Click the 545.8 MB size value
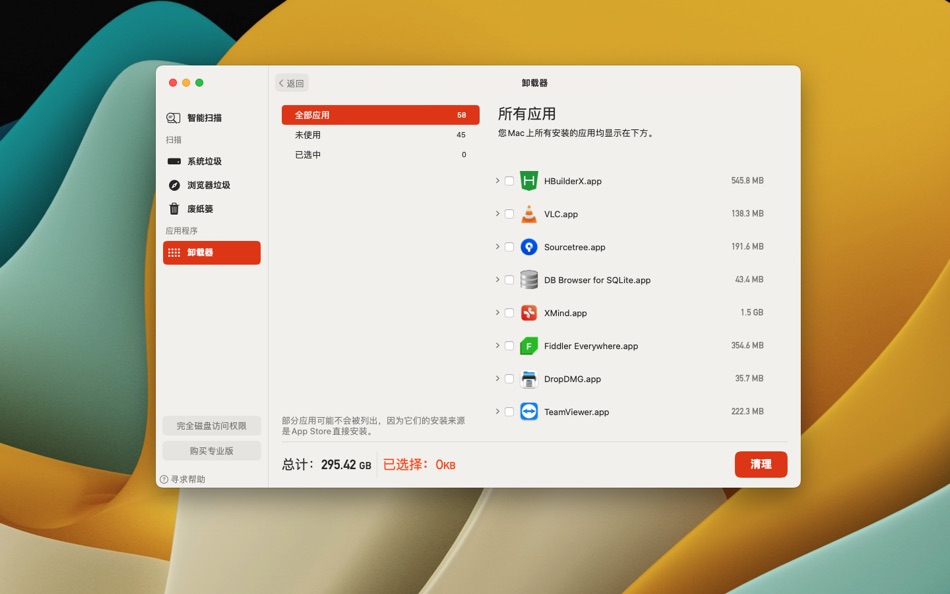The width and height of the screenshot is (950, 594). (747, 181)
